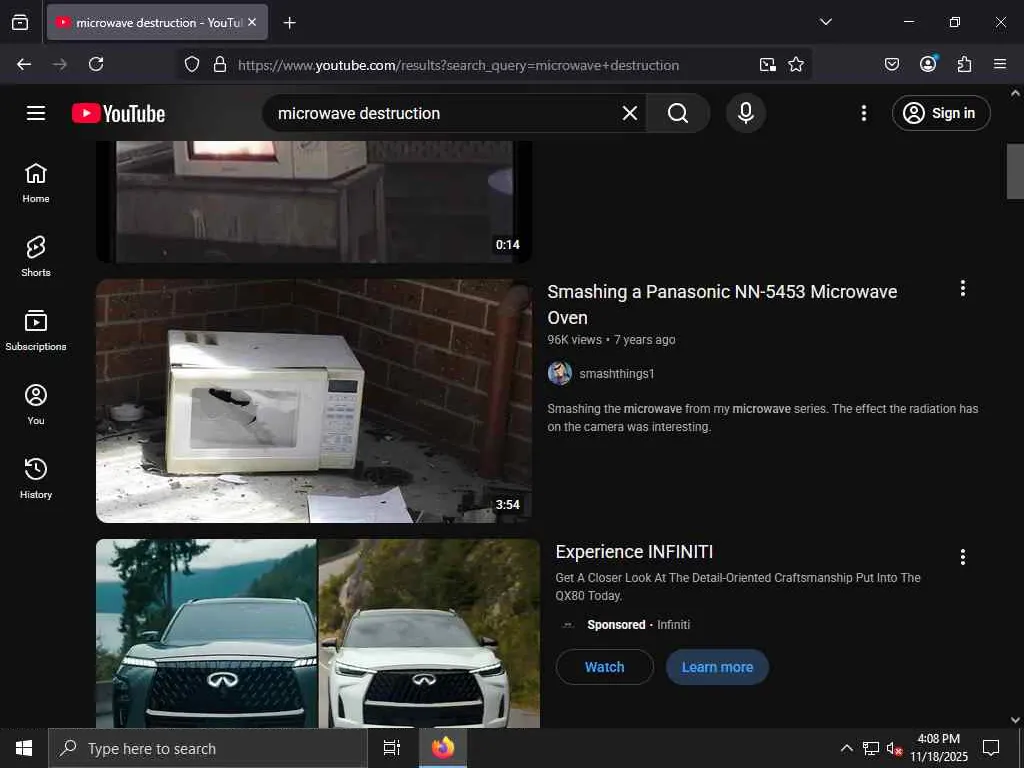Open Windows Task View
The image size is (1024, 768).
click(x=391, y=748)
